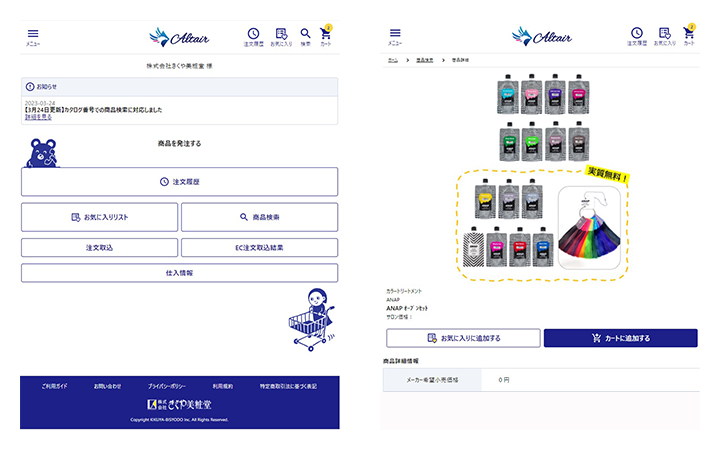The height and width of the screenshot is (450, 720).
Task: Select the 注文取込 button
Action: coord(100,248)
